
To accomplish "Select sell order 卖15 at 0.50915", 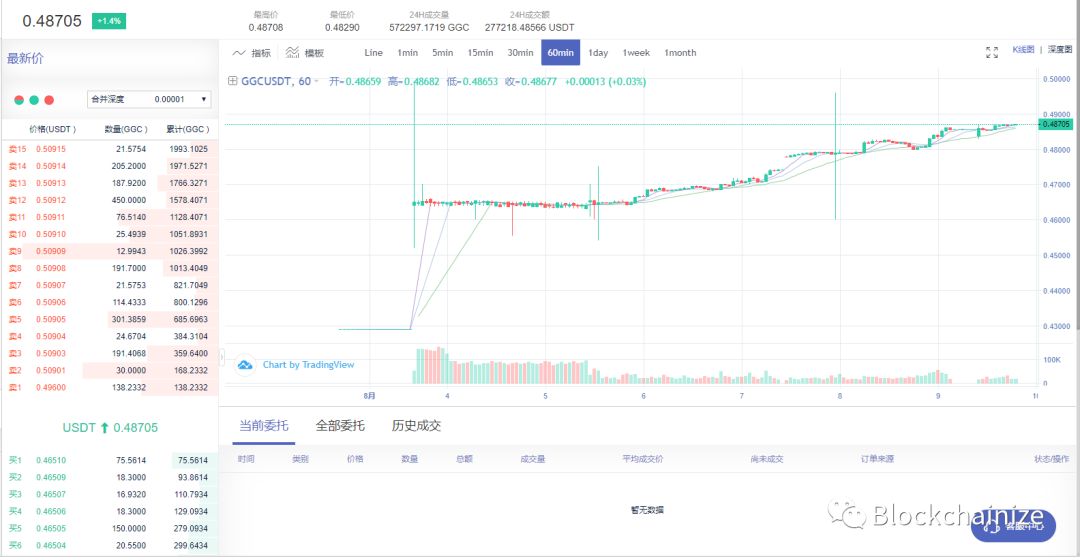I will (110, 149).
